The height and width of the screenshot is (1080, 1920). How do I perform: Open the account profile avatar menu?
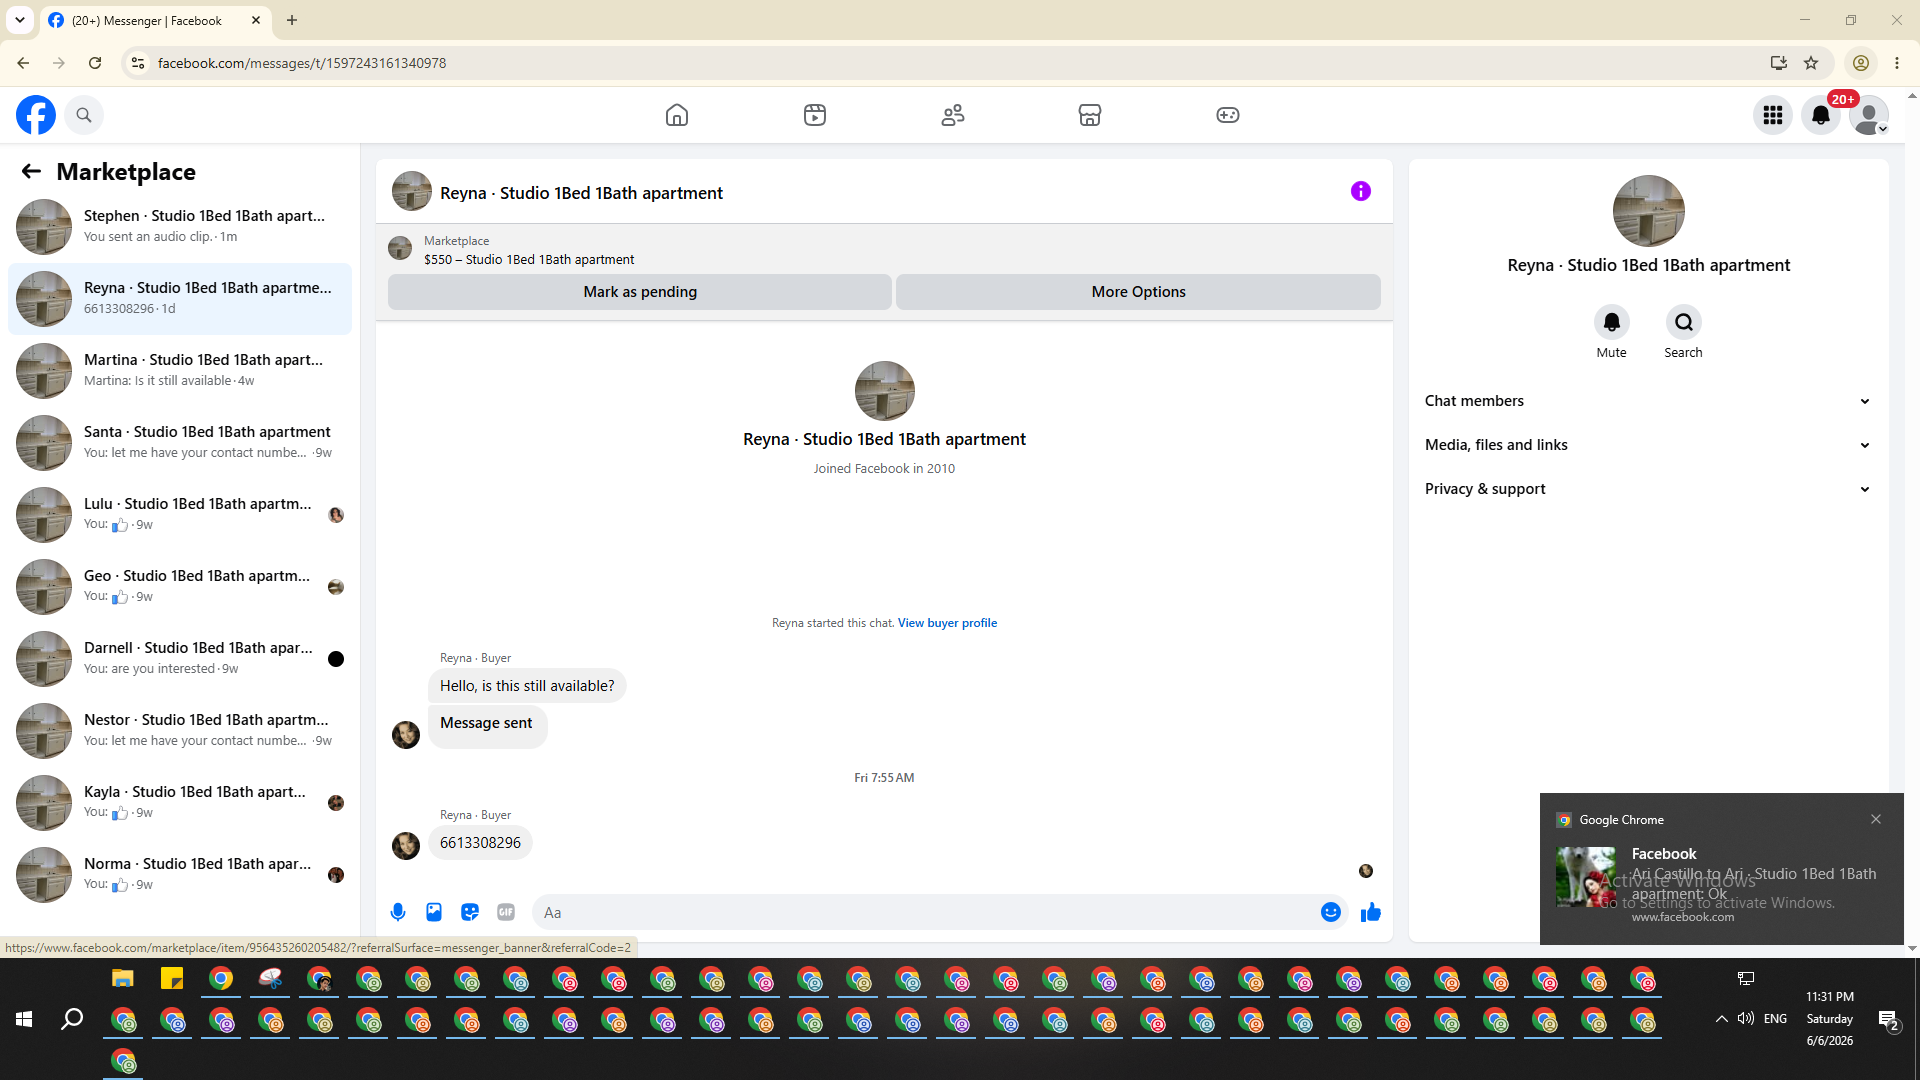click(x=1869, y=115)
